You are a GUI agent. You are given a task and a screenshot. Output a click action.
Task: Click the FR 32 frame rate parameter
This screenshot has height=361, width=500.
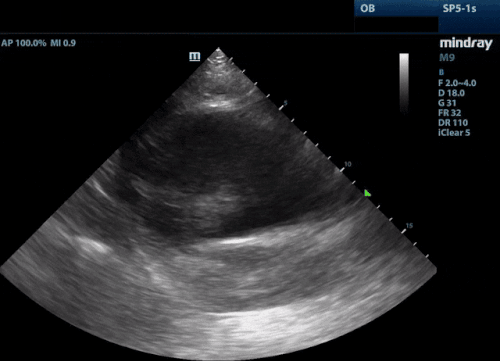450,113
